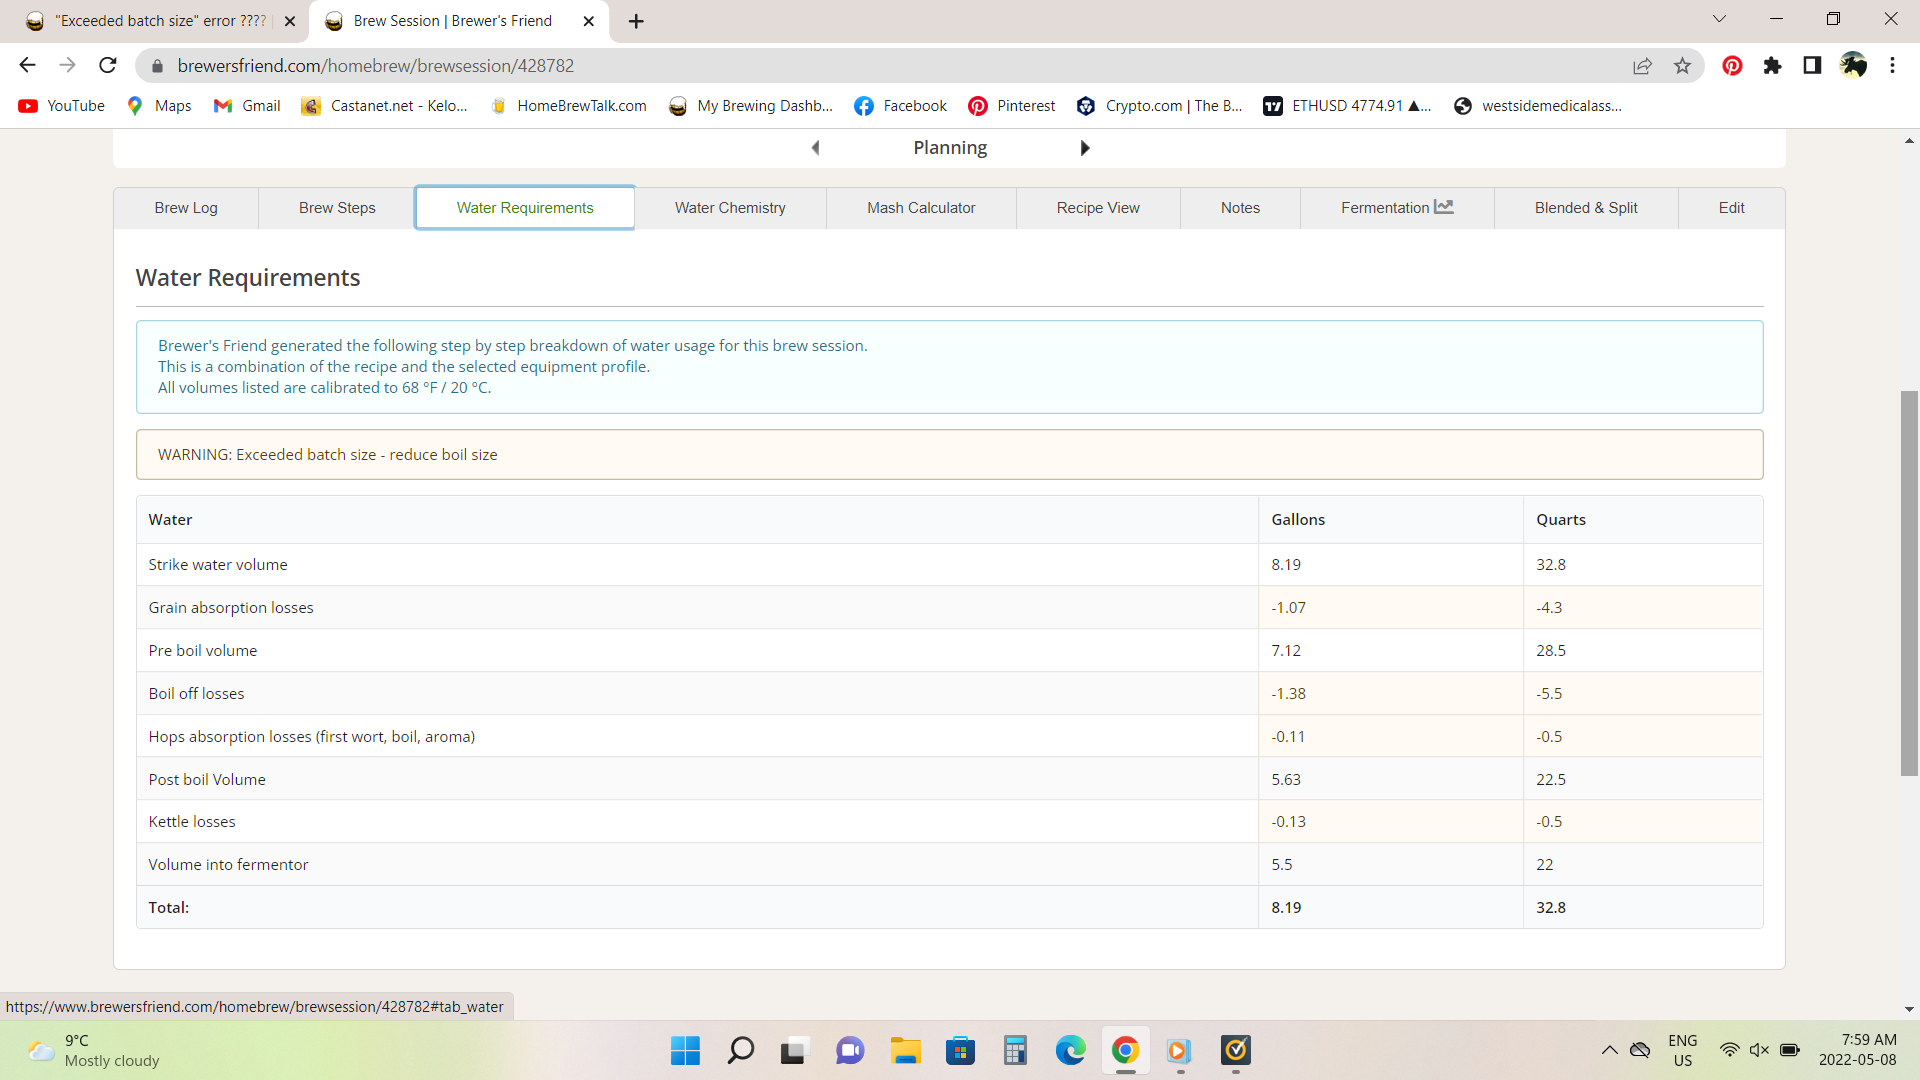Advance phase with right arrow
This screenshot has height=1080, width=1920.
coord(1085,148)
